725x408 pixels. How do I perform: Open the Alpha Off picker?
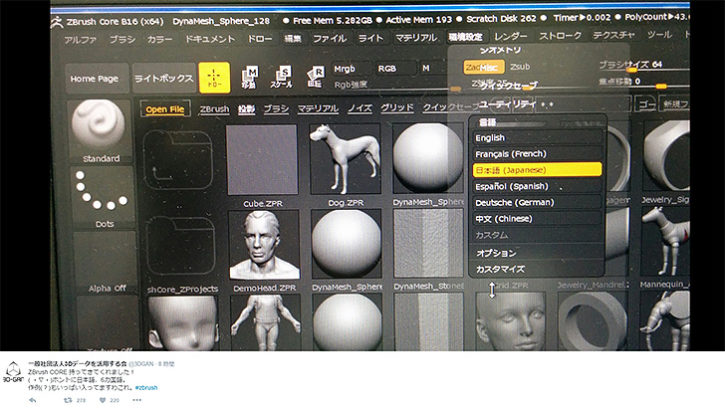click(104, 262)
